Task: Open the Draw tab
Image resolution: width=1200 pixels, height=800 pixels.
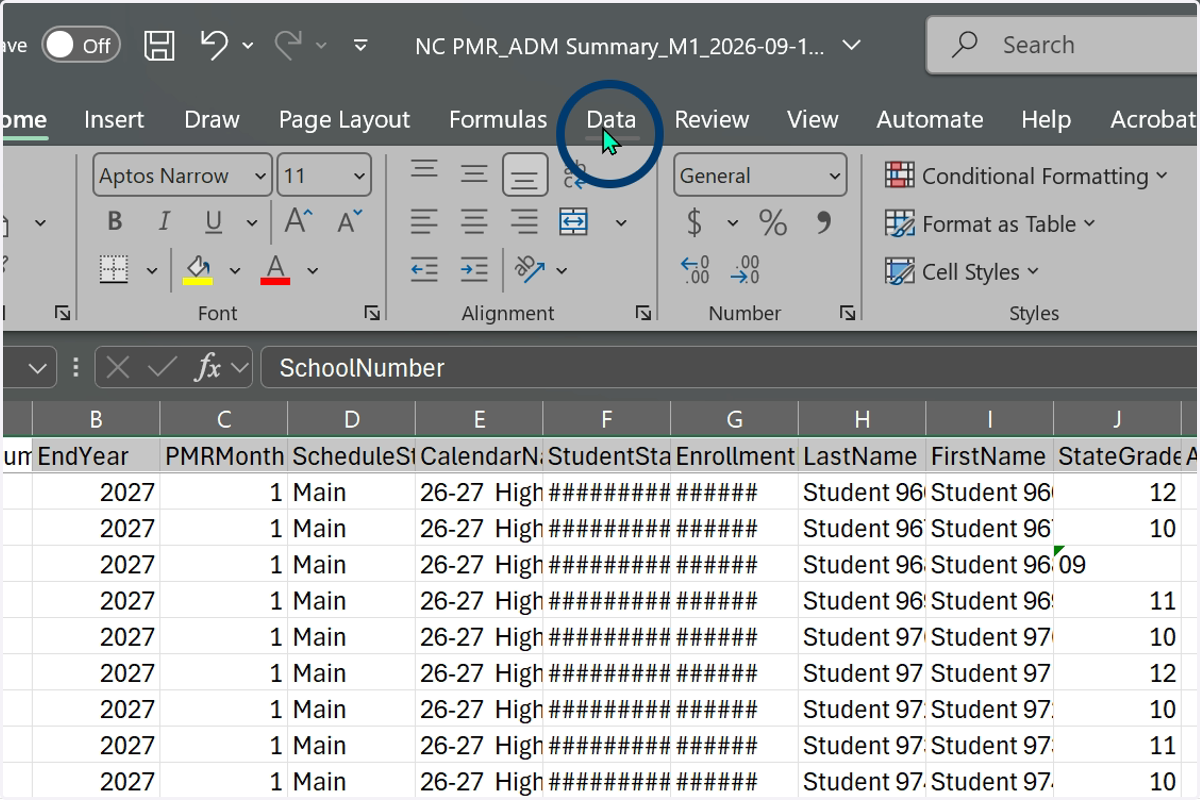Action: [212, 120]
